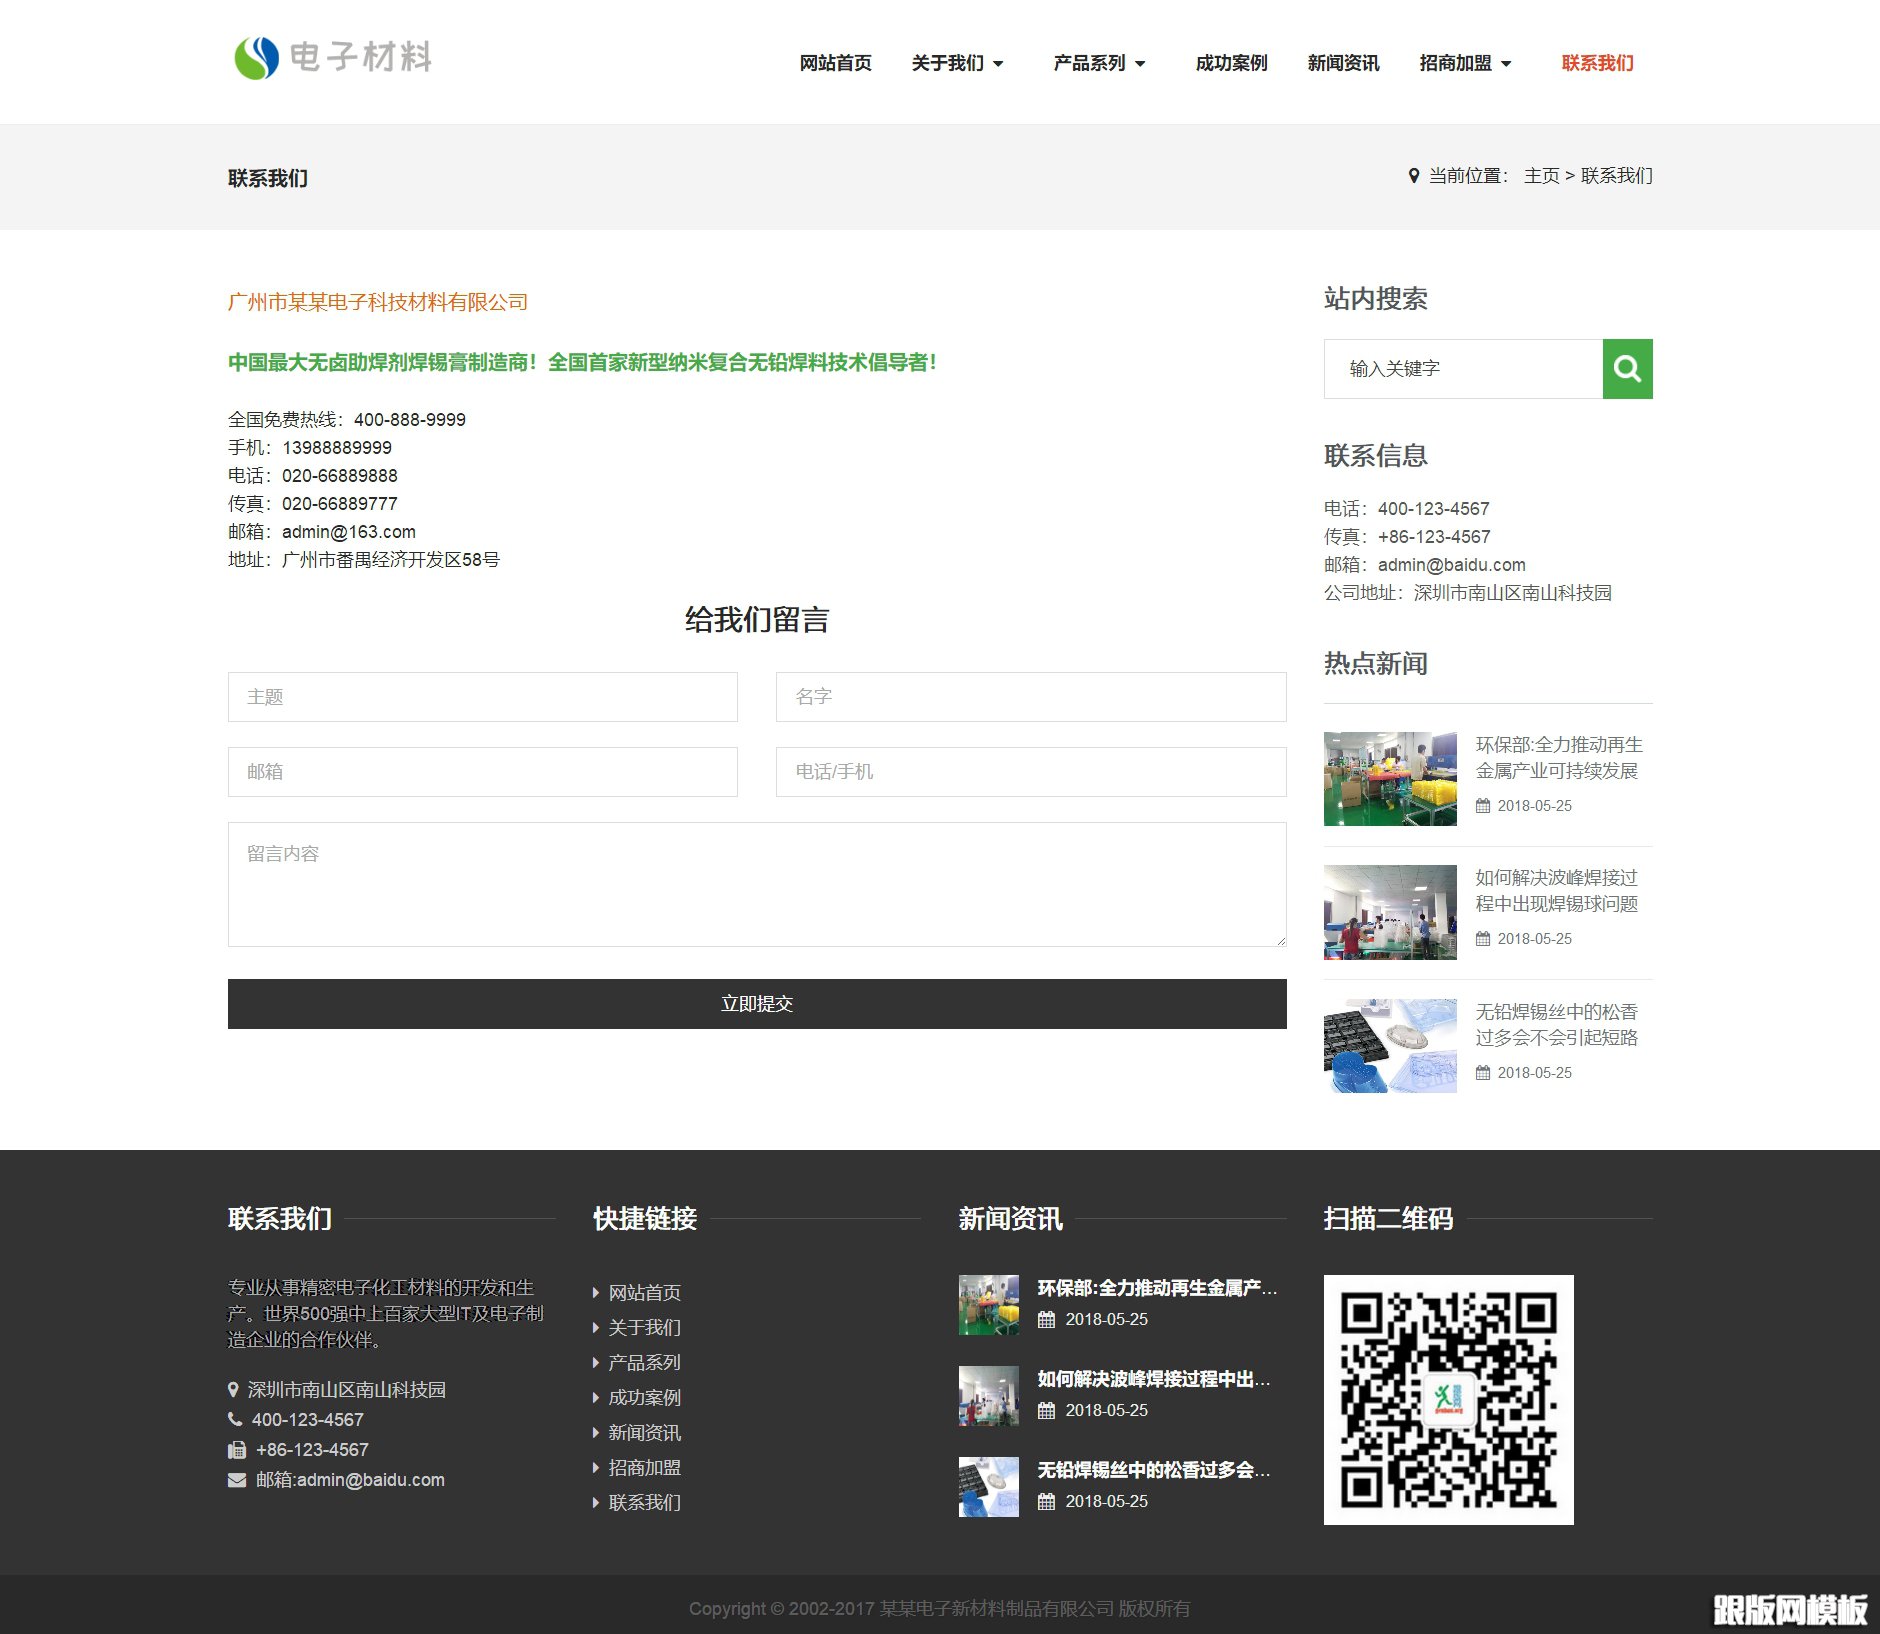Click the fax icon beside +86-123-4567
Viewport: 1880px width, 1634px height.
pyautogui.click(x=235, y=1449)
